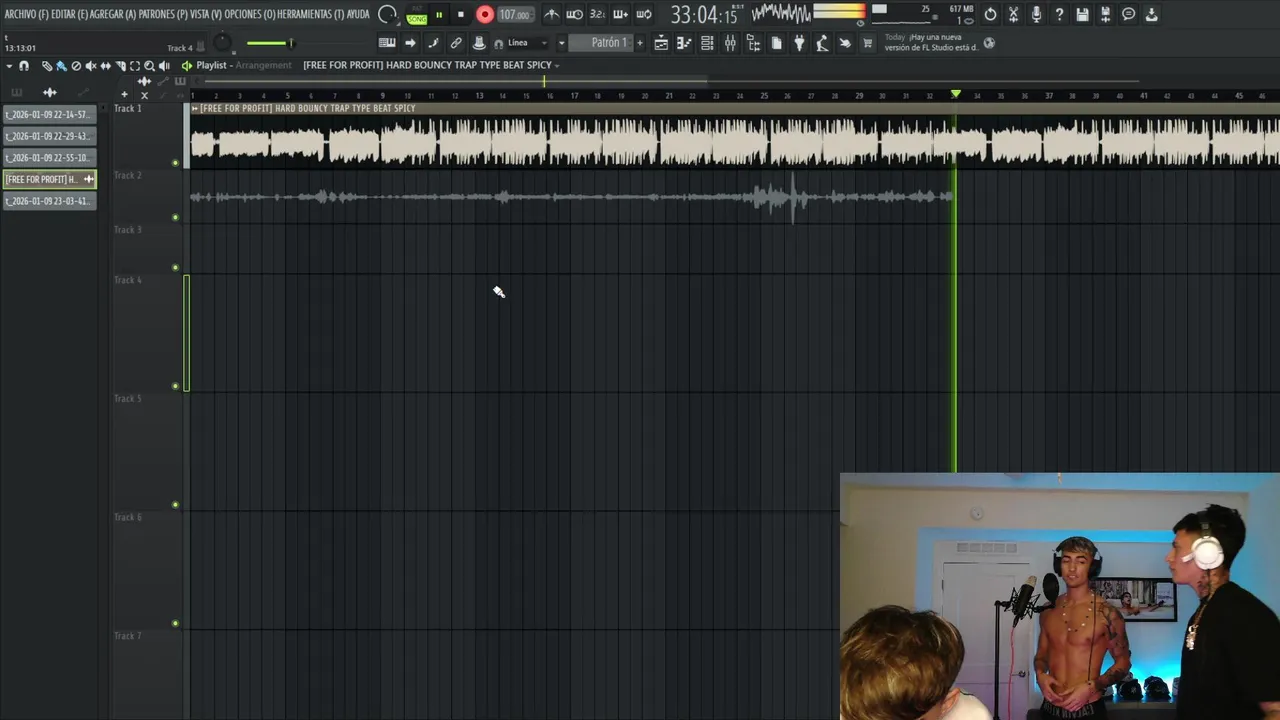Open the audio editor scissors icon
This screenshot has height=720, width=1280.
pos(1013,15)
